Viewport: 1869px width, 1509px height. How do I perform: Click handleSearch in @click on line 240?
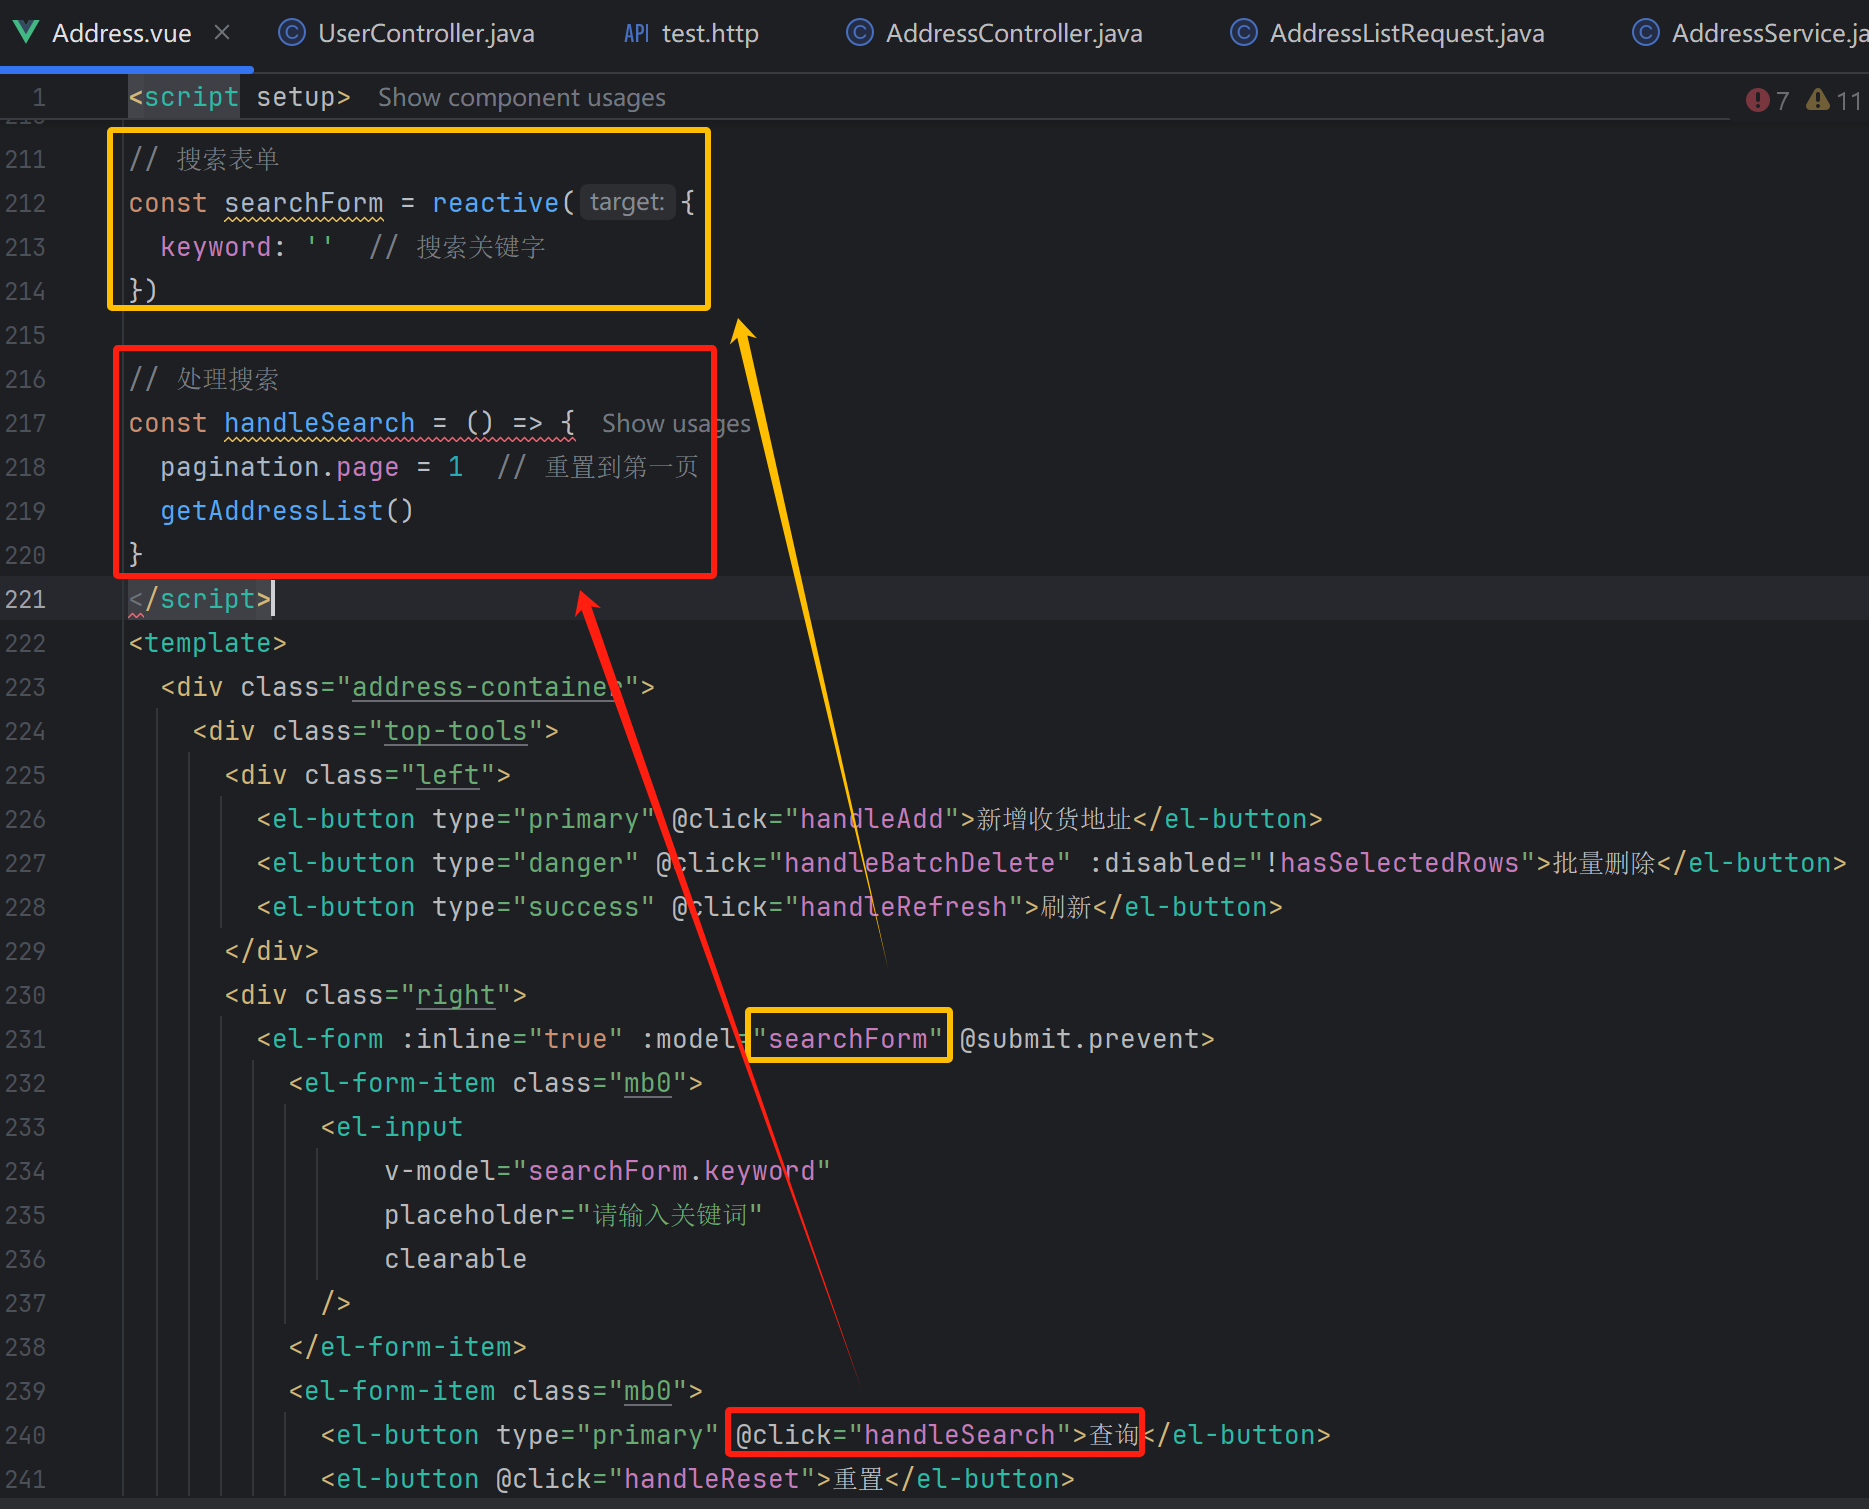[959, 1435]
